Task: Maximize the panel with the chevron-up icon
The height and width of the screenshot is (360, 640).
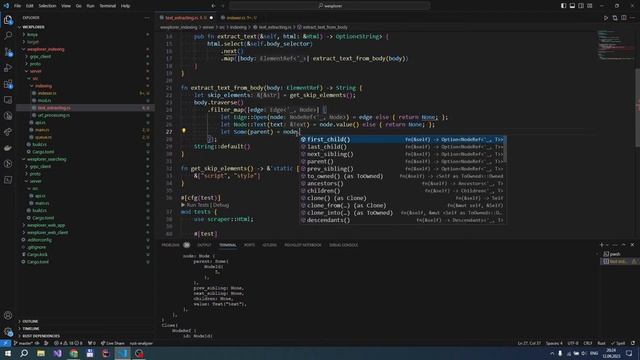Action: (623, 245)
